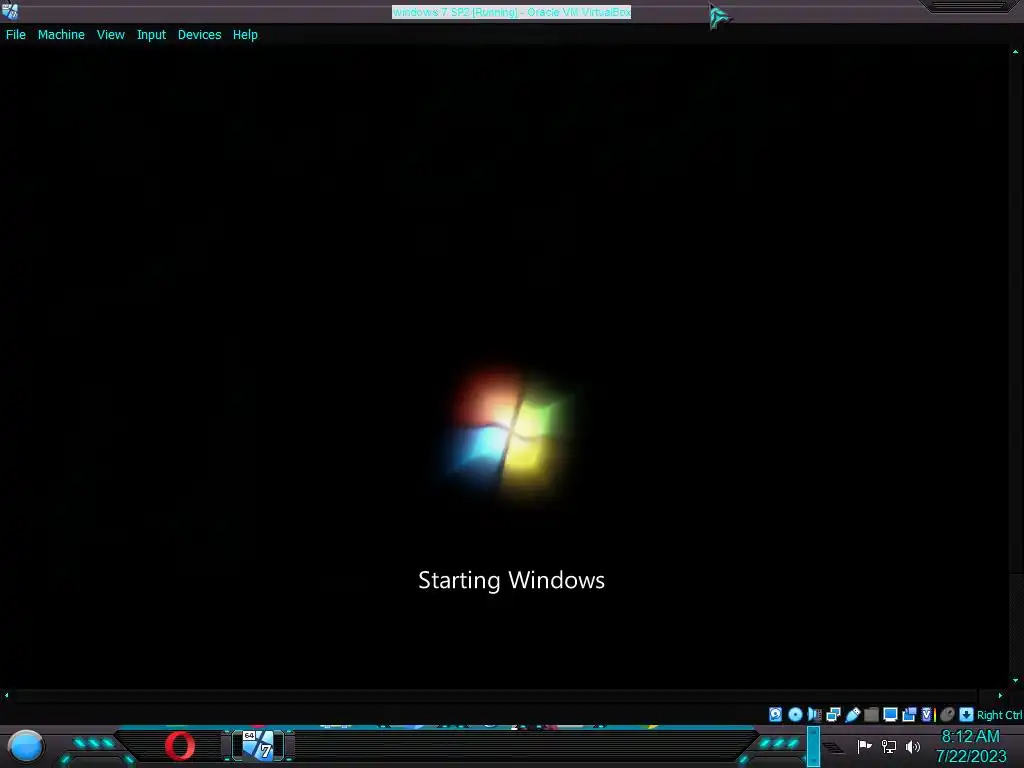
Task: Click the recording status icon
Action: [x=909, y=714]
